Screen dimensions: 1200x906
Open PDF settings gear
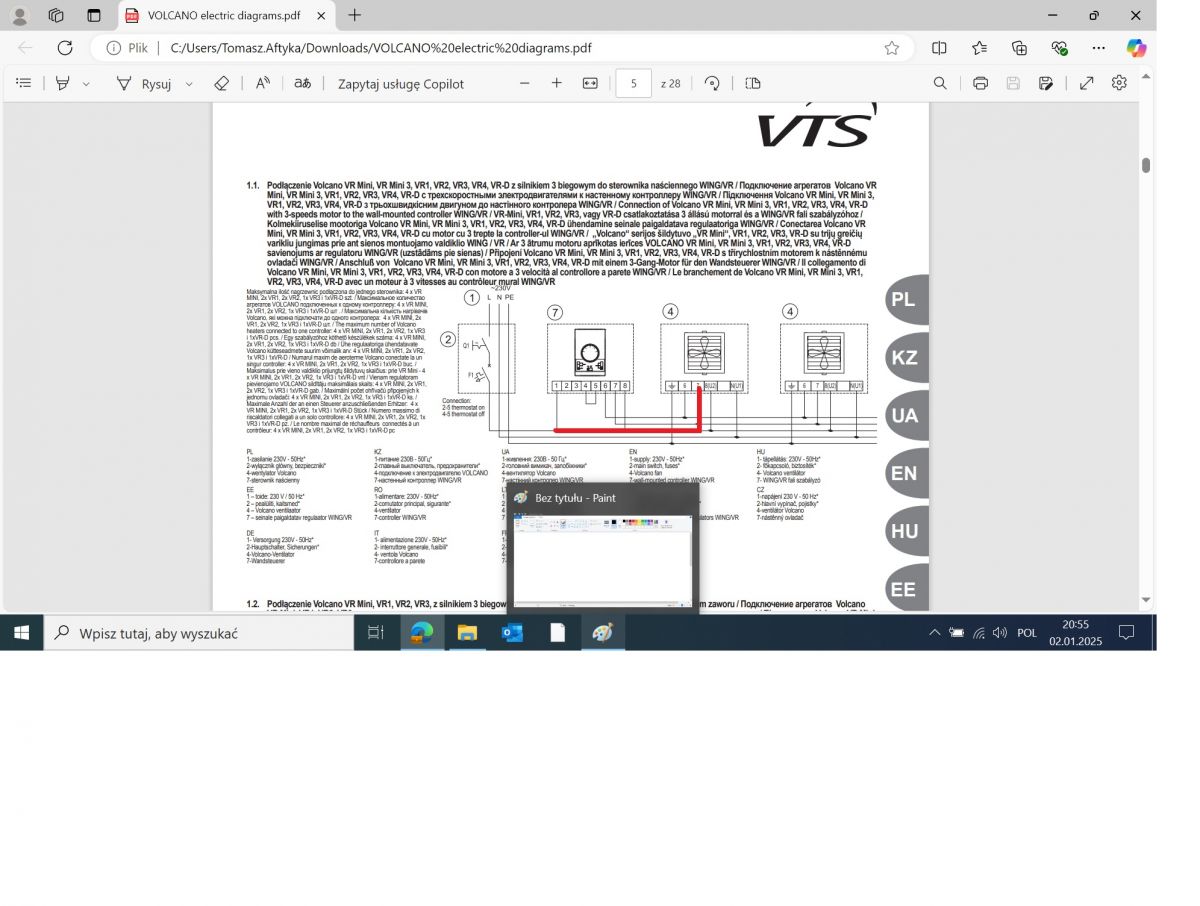coord(1119,84)
